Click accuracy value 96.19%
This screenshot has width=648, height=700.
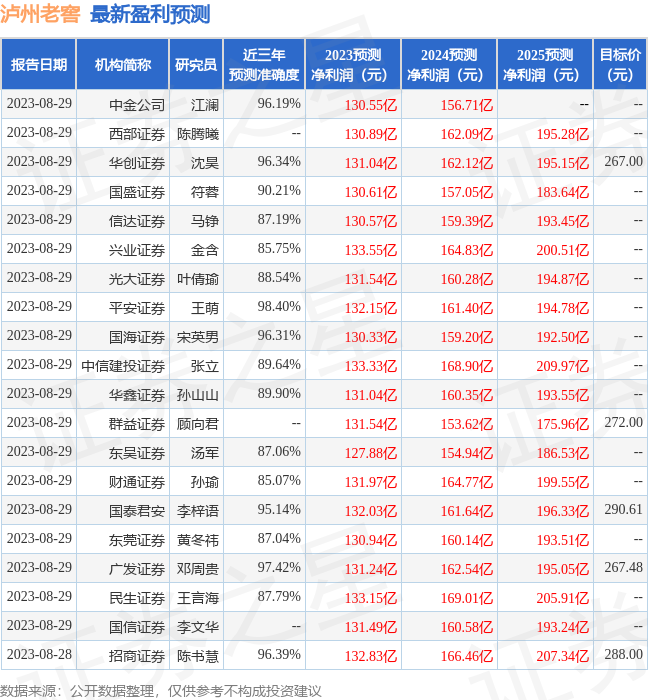[x=279, y=104]
